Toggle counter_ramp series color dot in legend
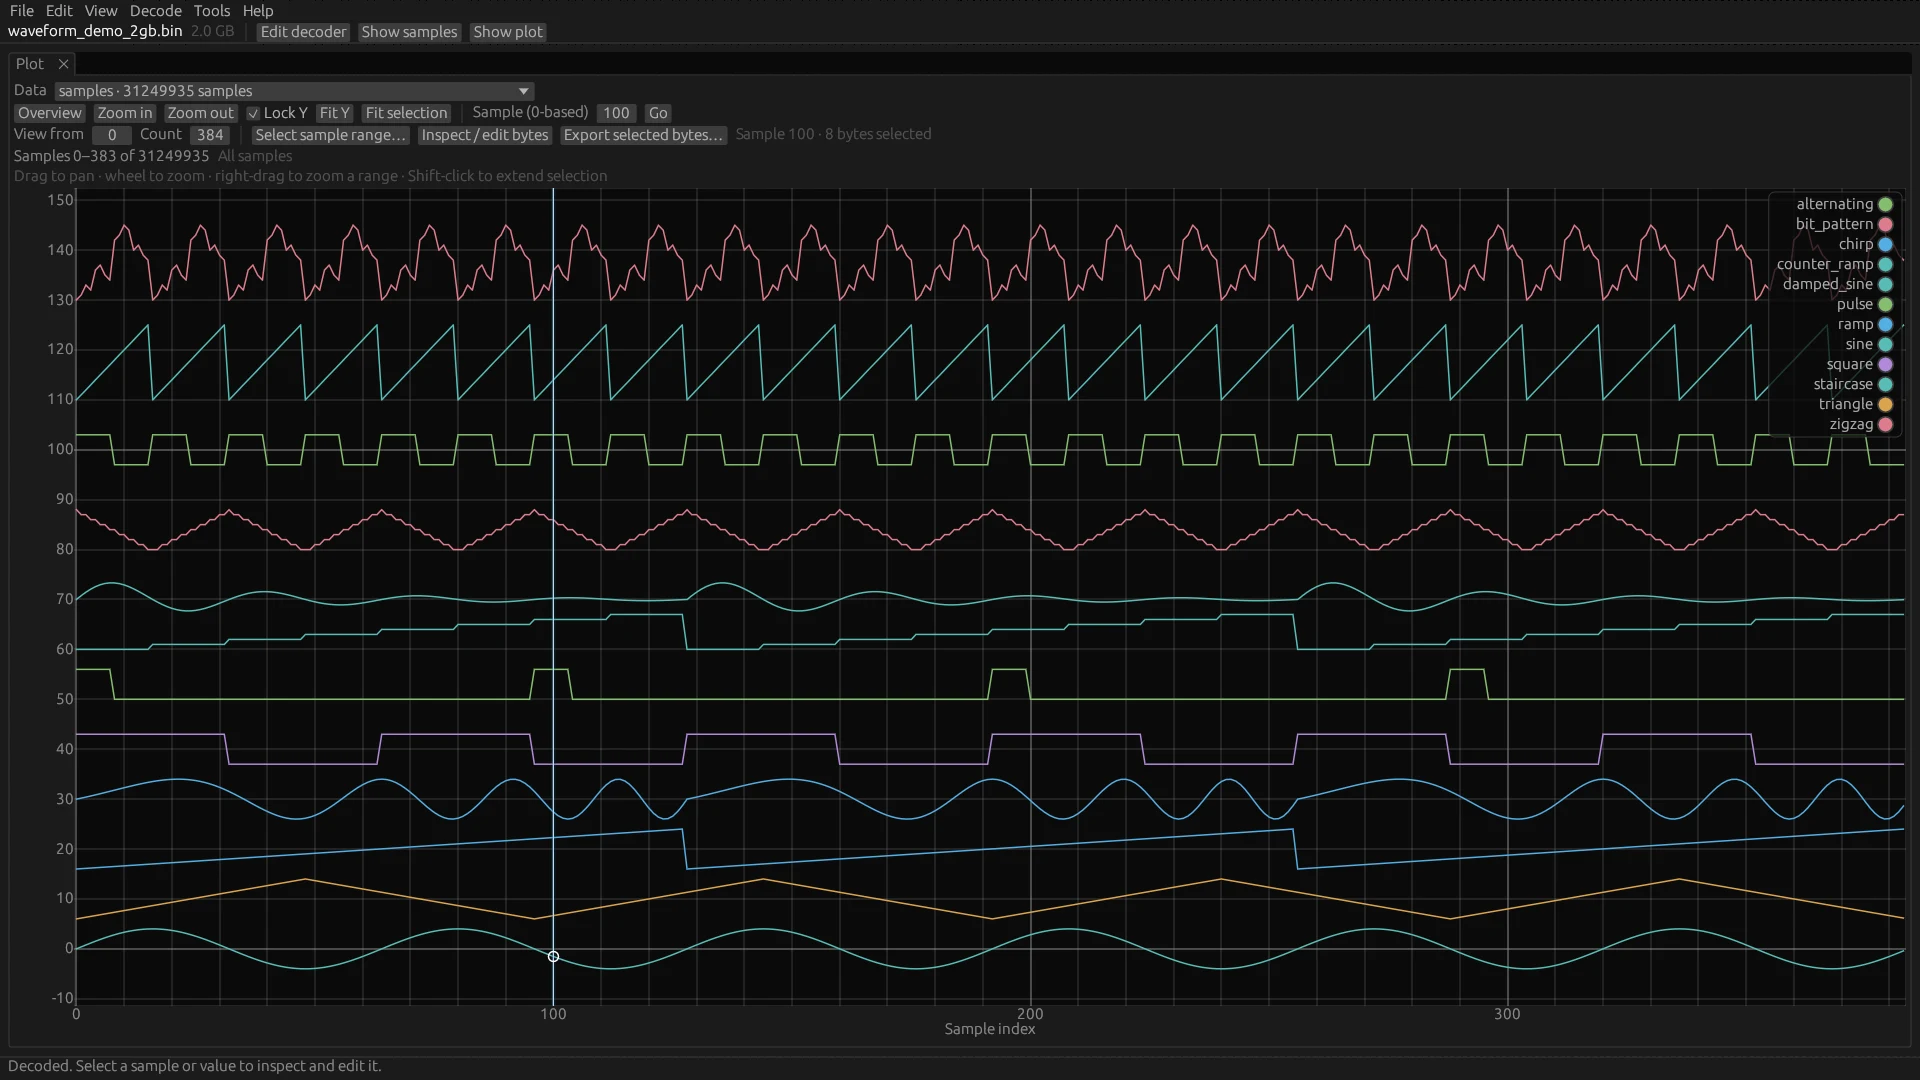This screenshot has width=1920, height=1080. [x=1885, y=265]
